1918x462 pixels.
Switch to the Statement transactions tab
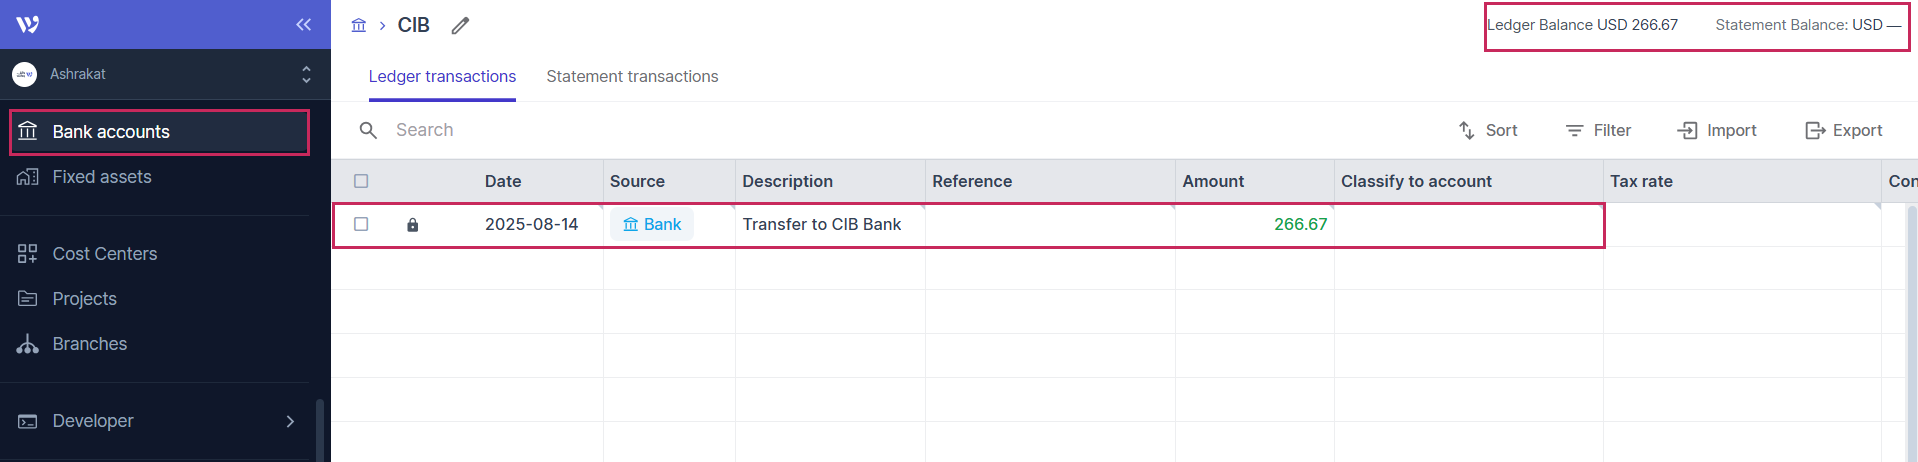click(632, 76)
